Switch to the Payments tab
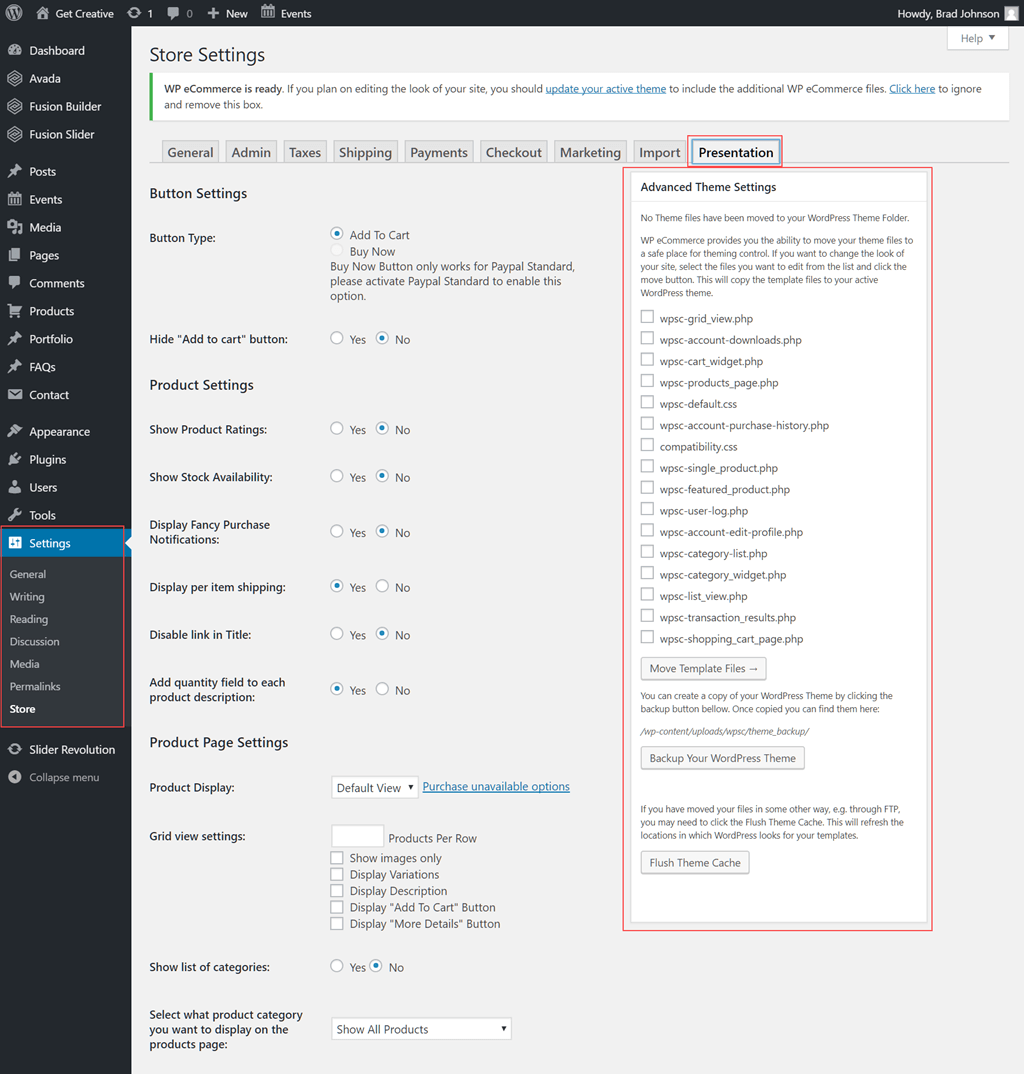The width and height of the screenshot is (1024, 1074). (438, 152)
